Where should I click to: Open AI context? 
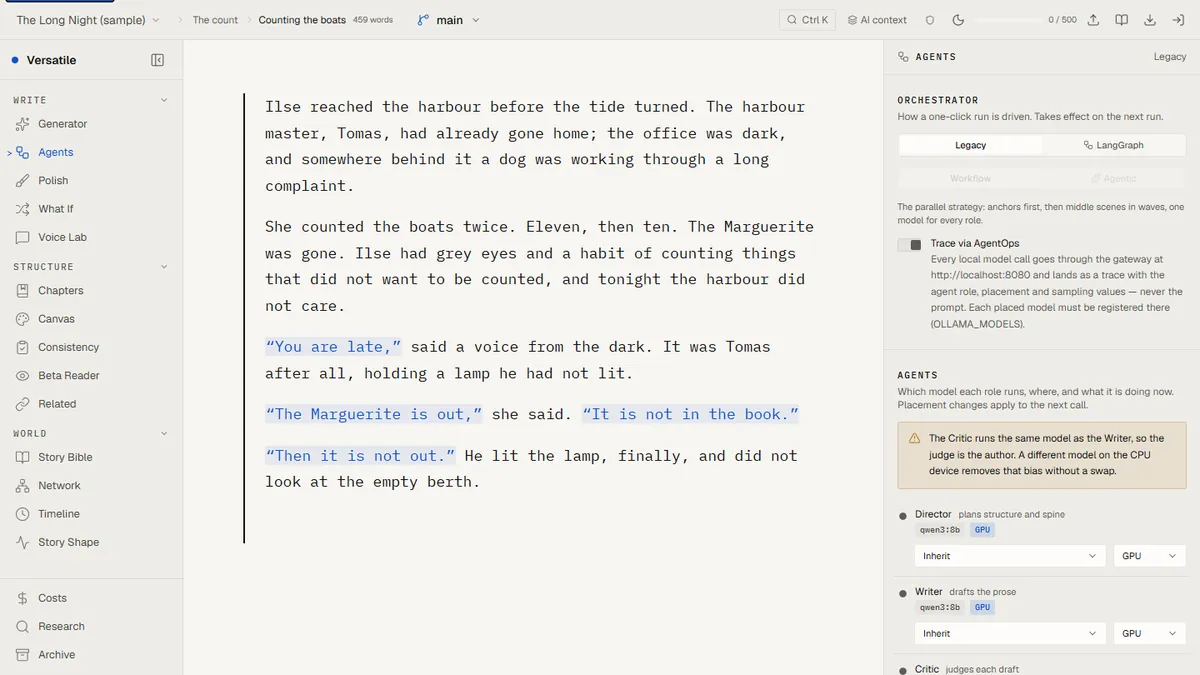pos(877,20)
